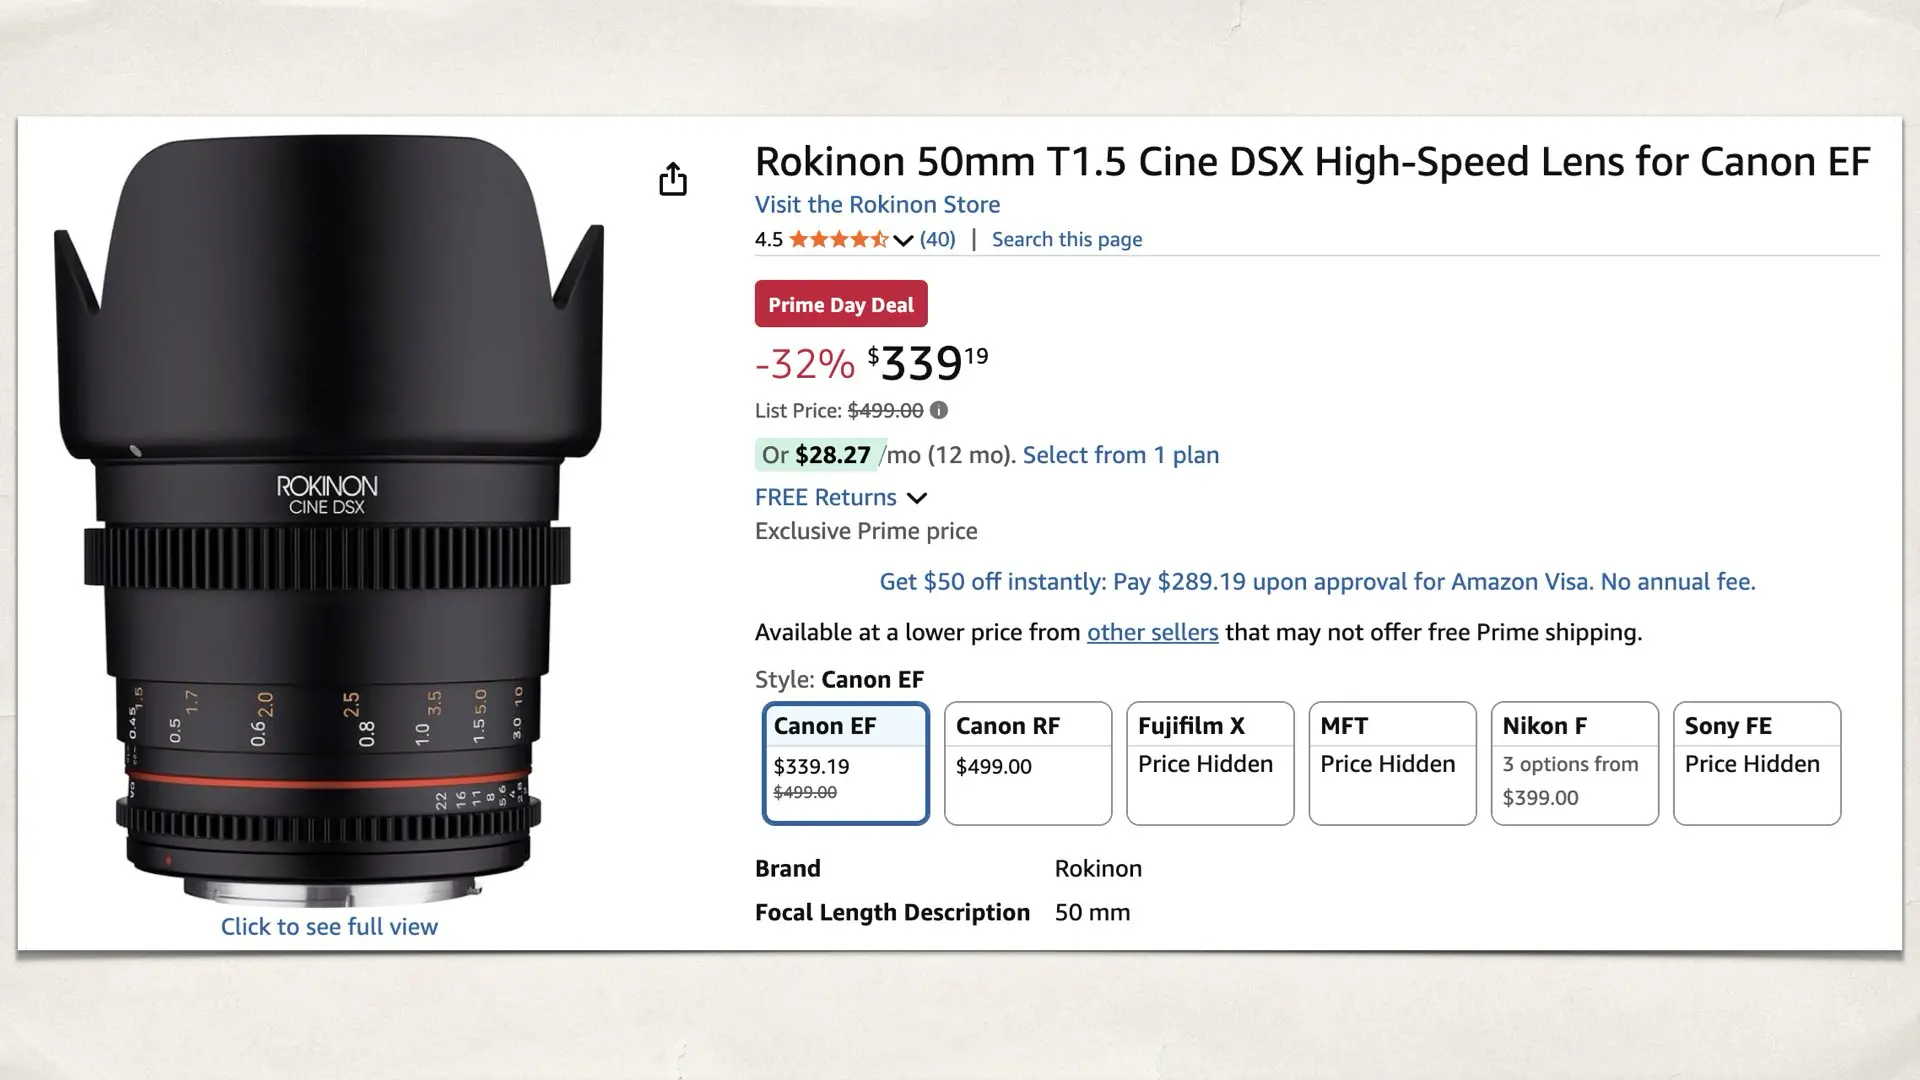Click the star rating display
The height and width of the screenshot is (1080, 1920).
point(840,239)
